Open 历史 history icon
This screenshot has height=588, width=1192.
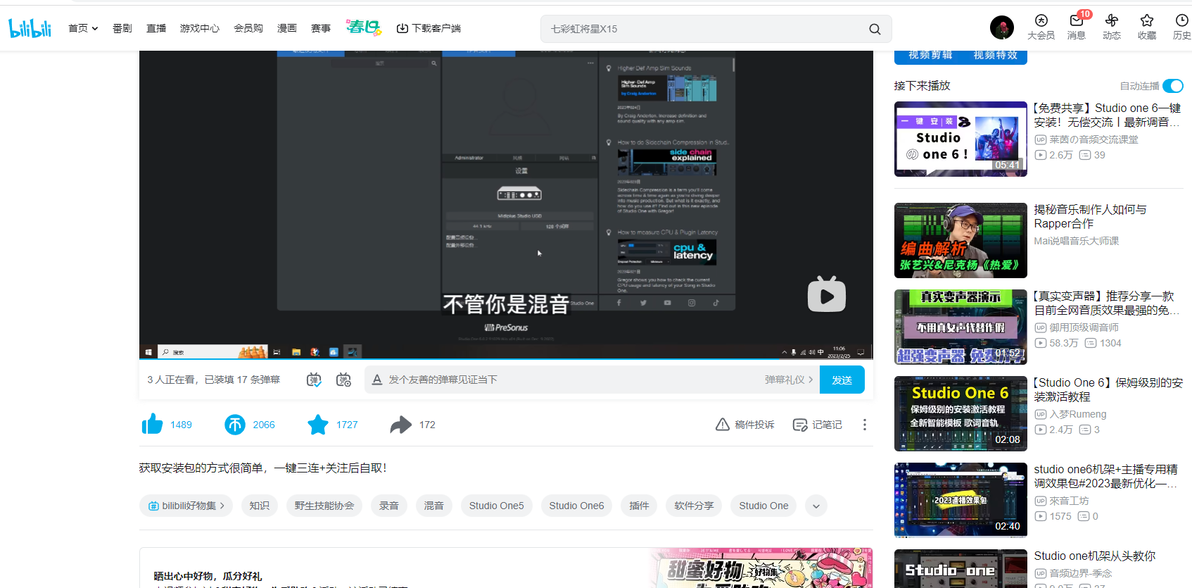[x=1181, y=27]
